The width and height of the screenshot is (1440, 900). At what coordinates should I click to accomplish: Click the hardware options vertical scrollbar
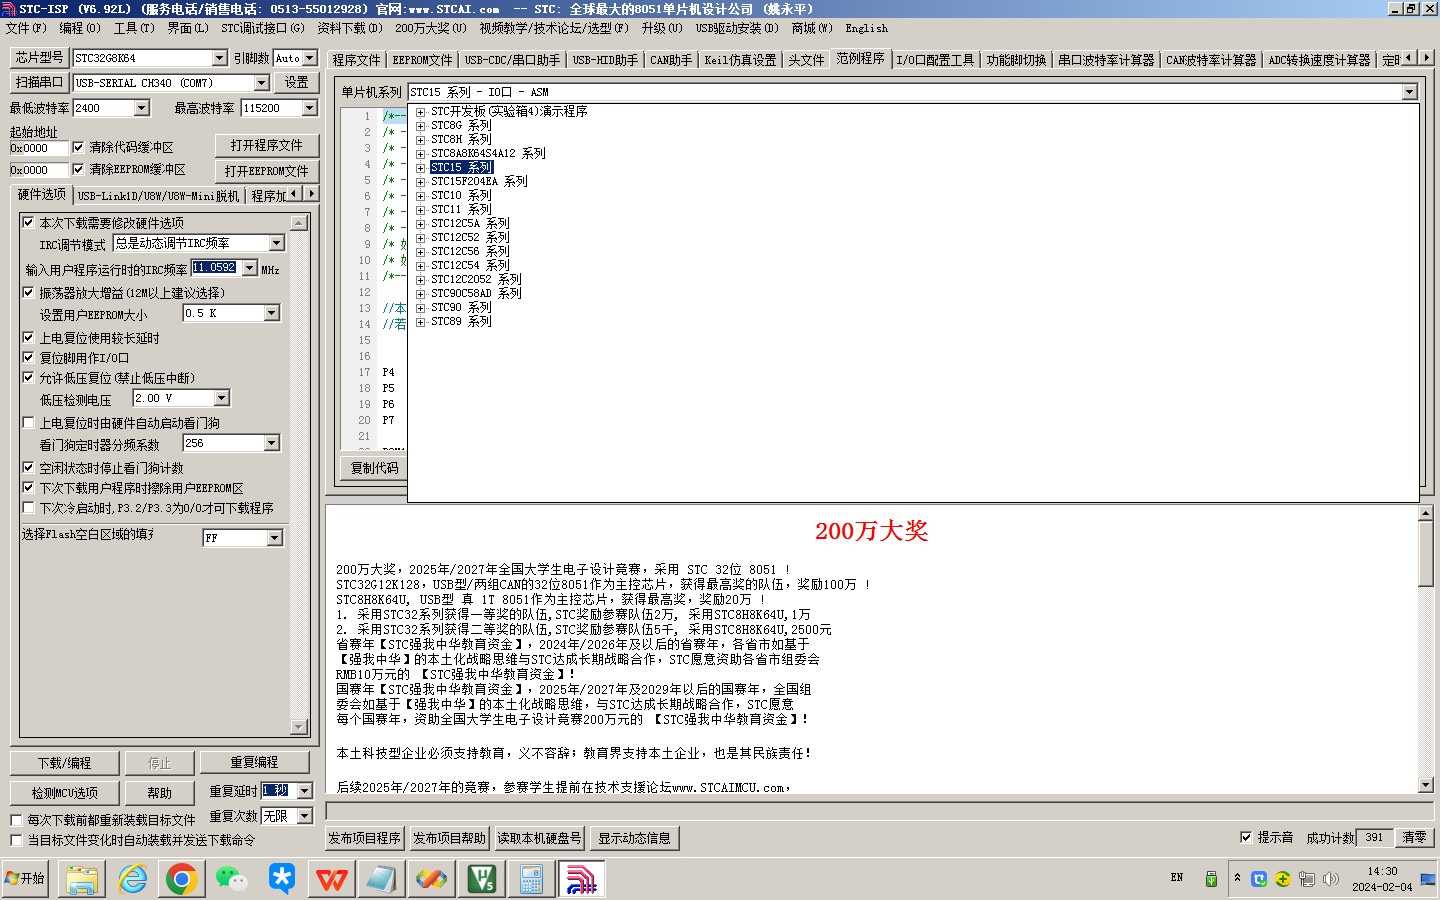(x=299, y=474)
